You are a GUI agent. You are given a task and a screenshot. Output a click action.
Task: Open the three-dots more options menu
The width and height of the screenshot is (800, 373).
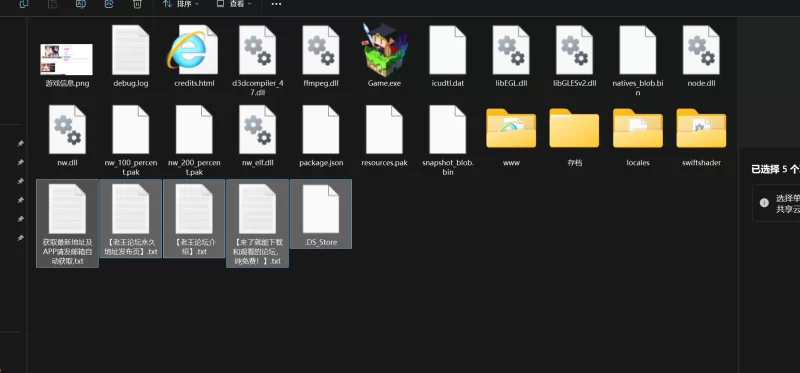276,4
